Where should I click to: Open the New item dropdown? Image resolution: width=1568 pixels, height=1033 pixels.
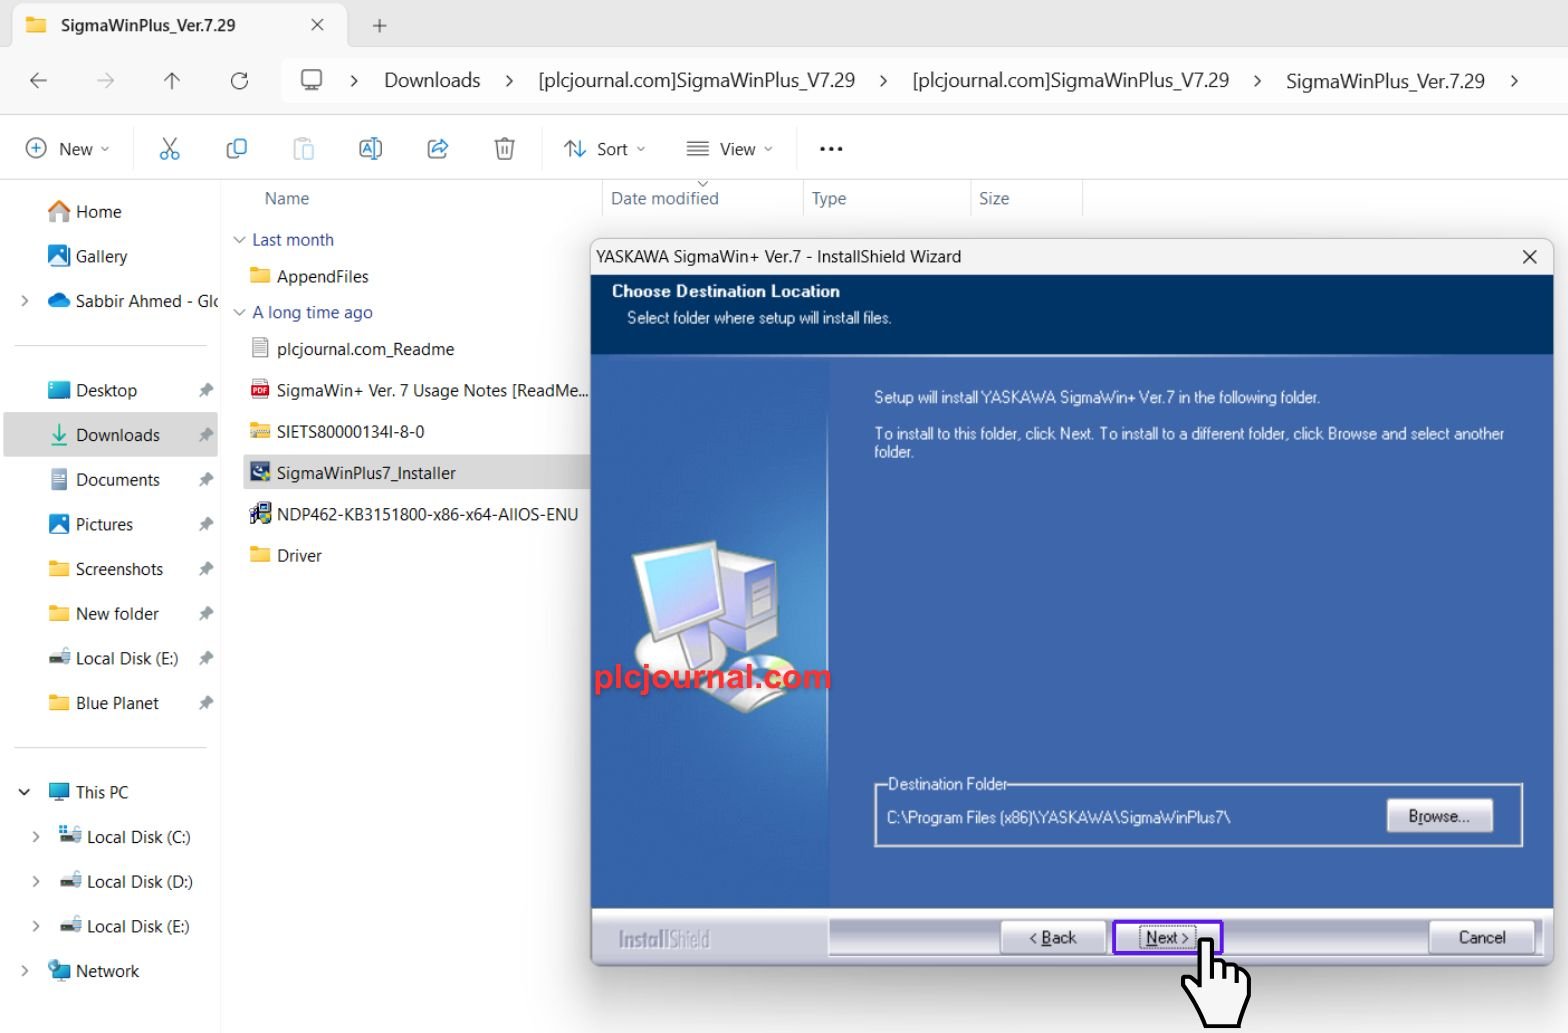pos(67,149)
